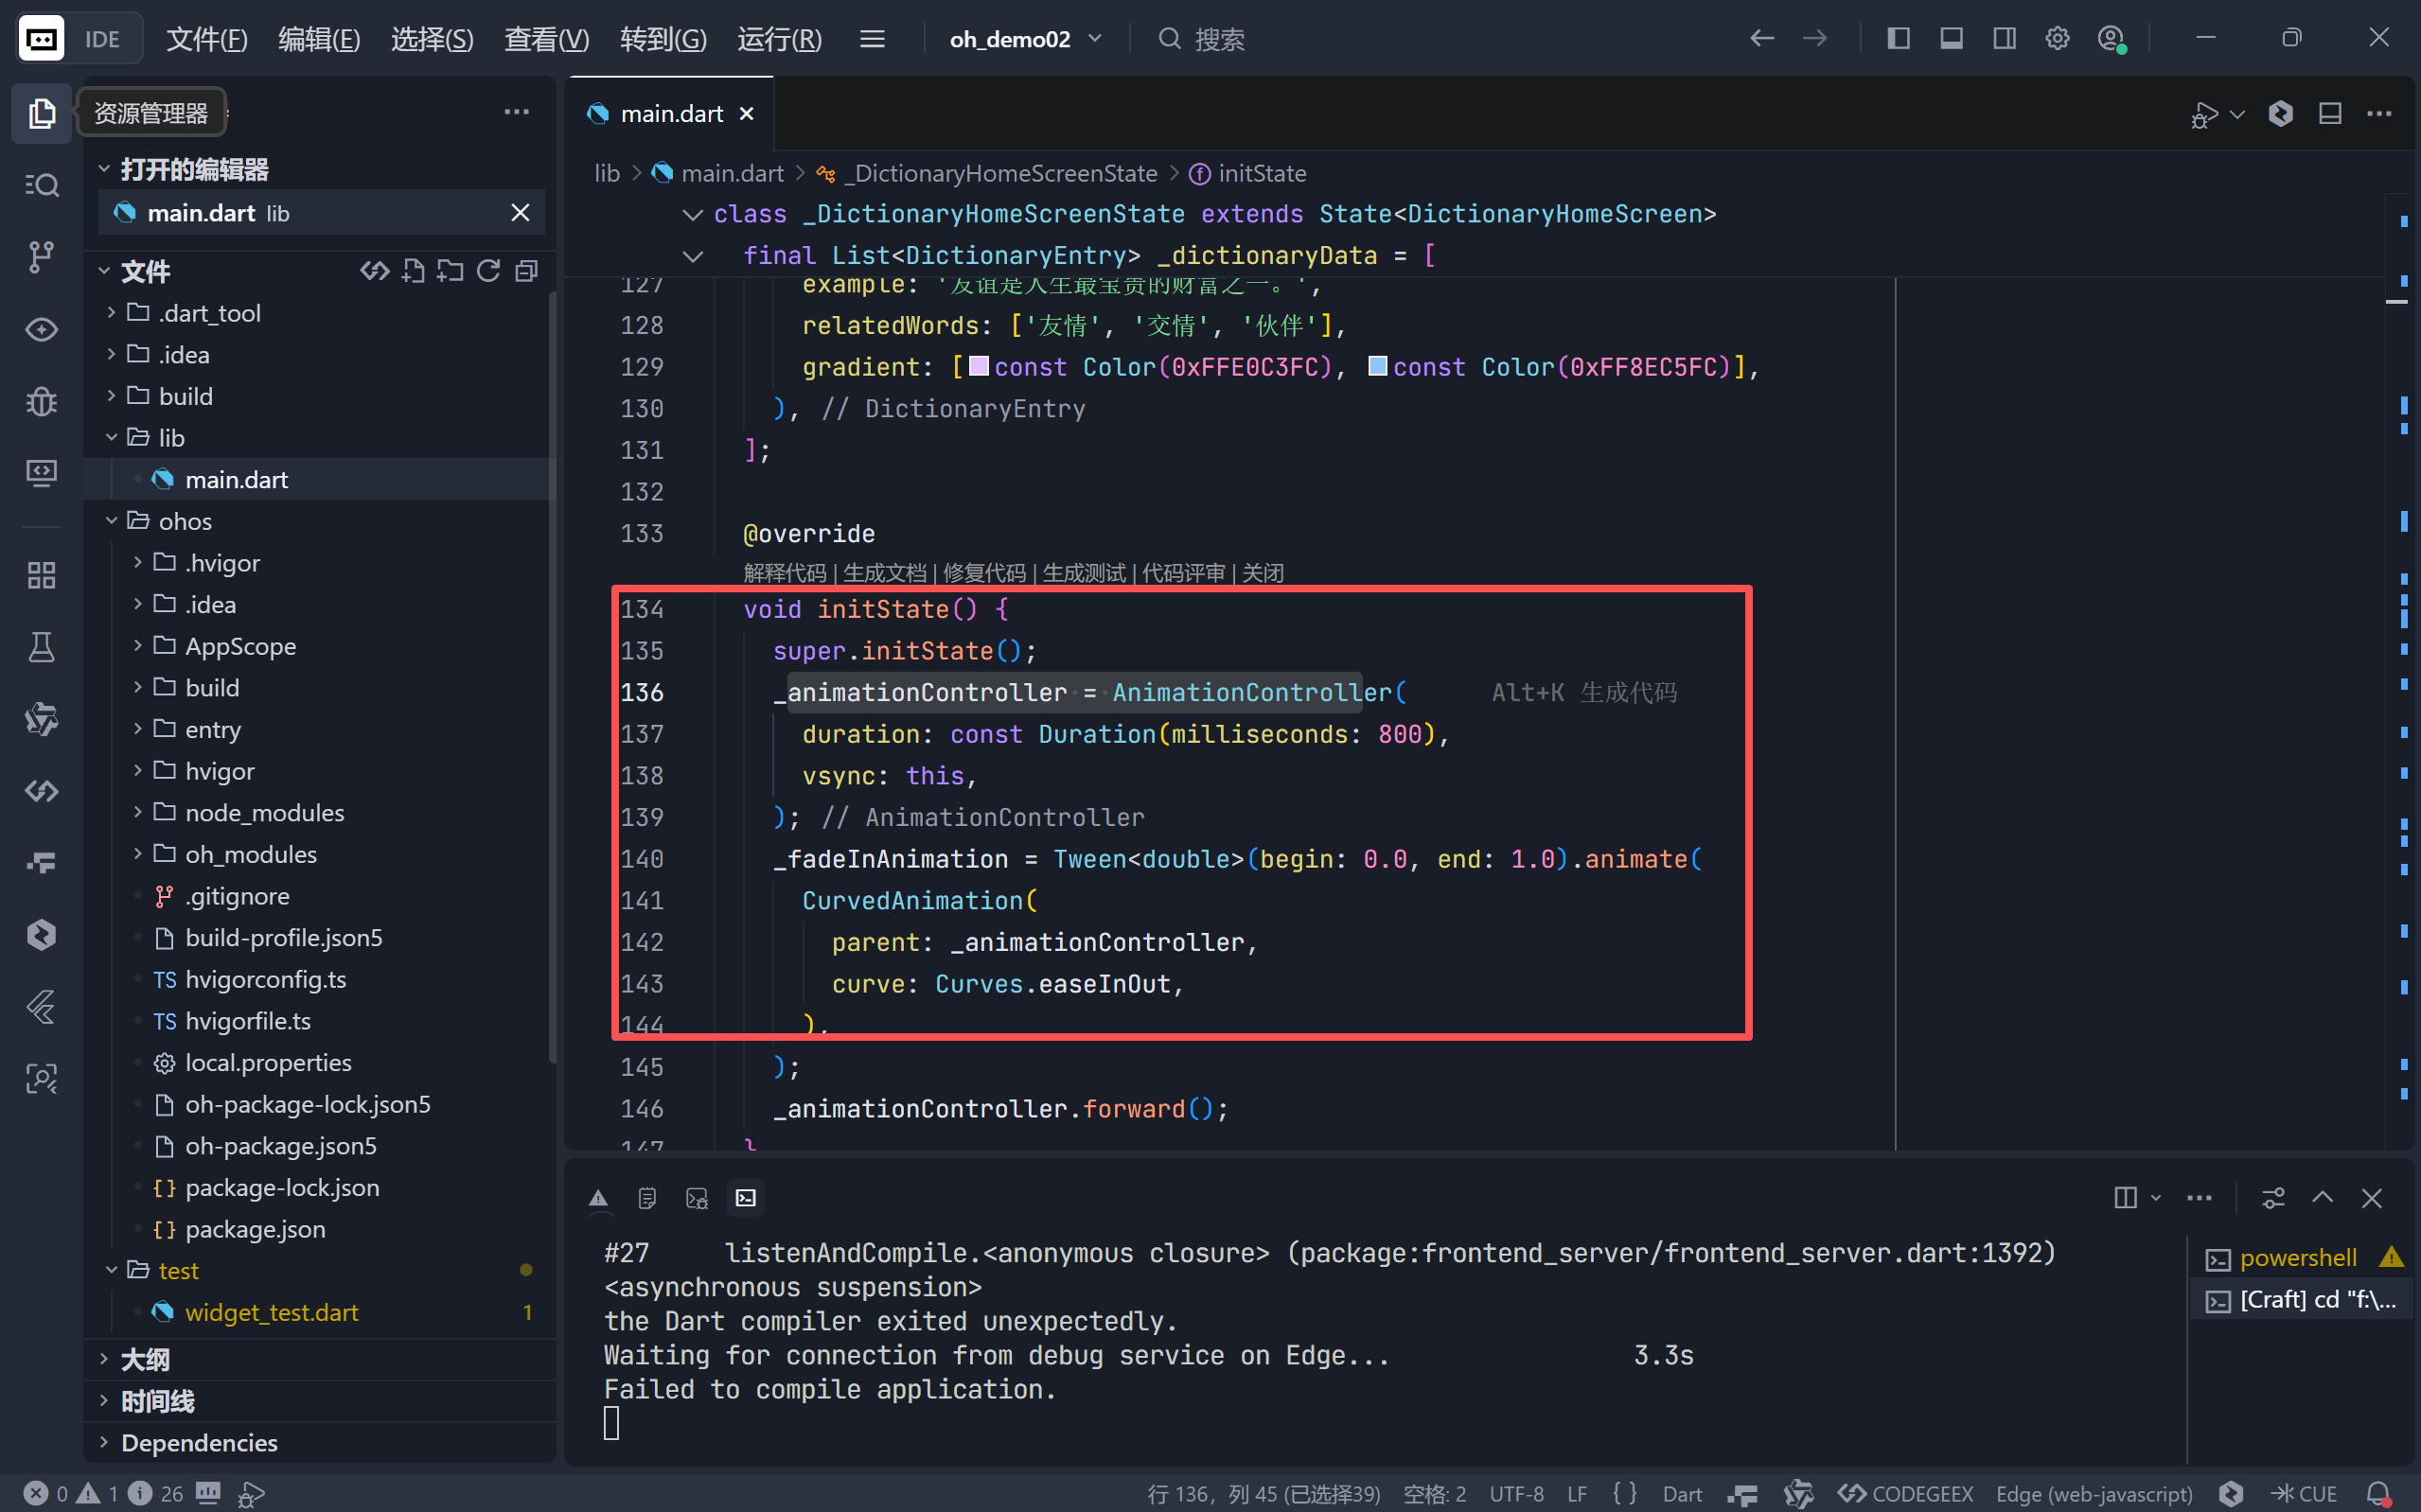Click the new file icon in explorer
Viewport: 2421px width, 1512px height.
[413, 271]
